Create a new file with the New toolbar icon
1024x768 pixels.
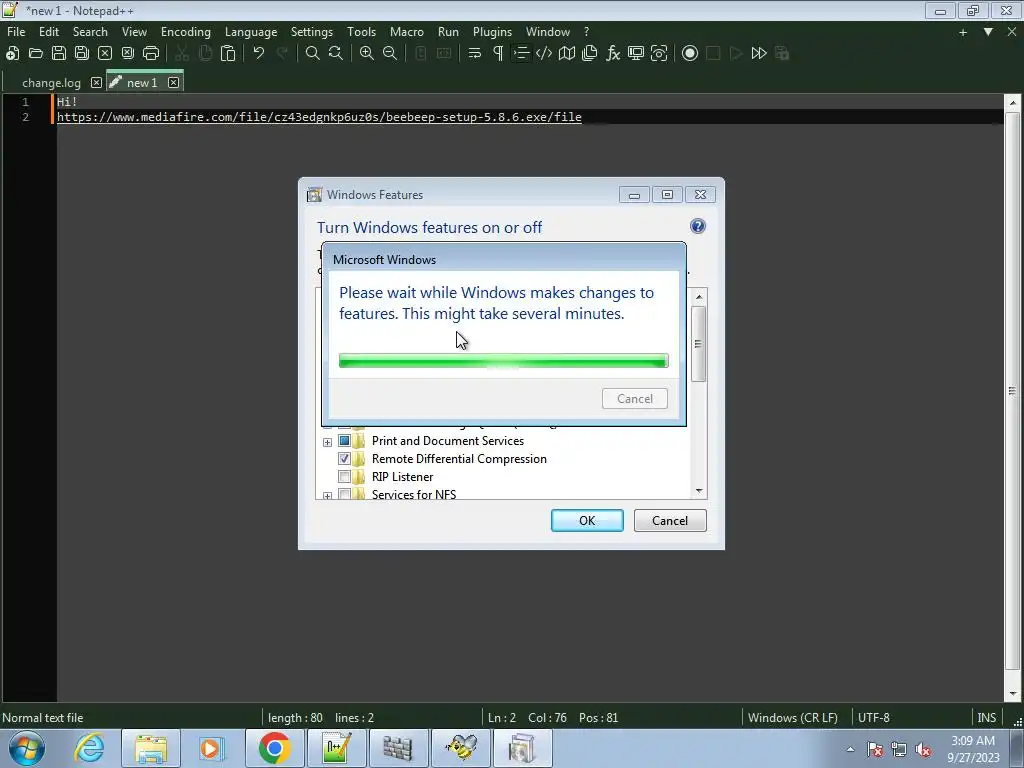click(x=12, y=54)
